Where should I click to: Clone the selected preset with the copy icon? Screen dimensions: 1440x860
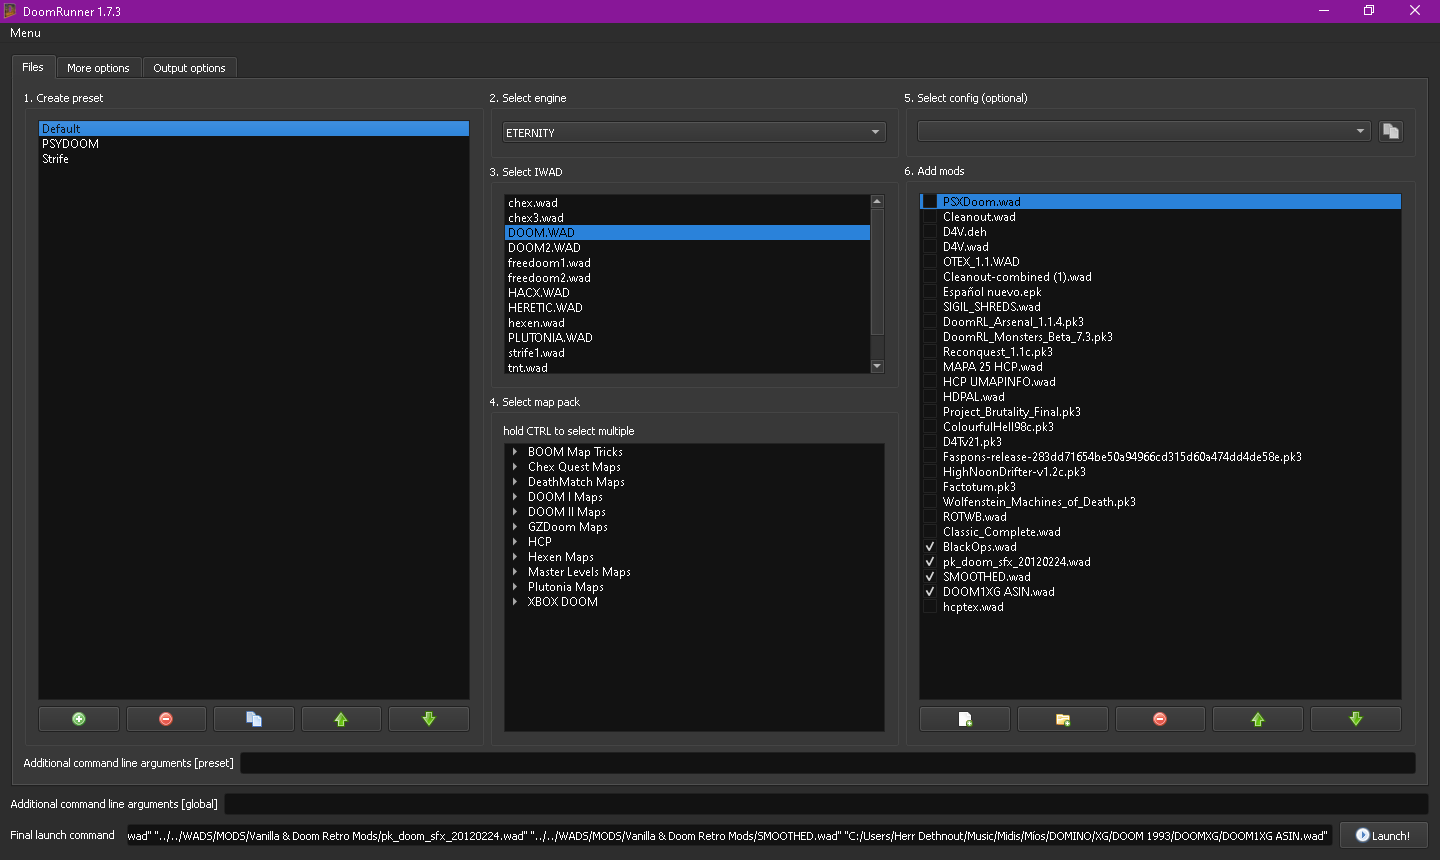tap(254, 719)
